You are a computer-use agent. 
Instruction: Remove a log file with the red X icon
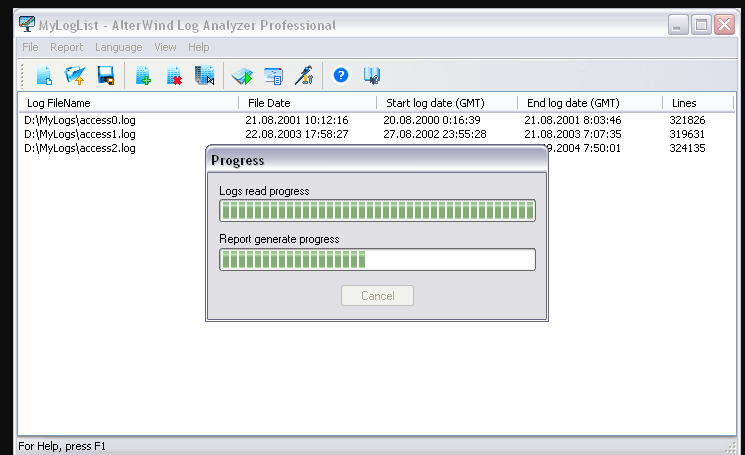[x=174, y=76]
